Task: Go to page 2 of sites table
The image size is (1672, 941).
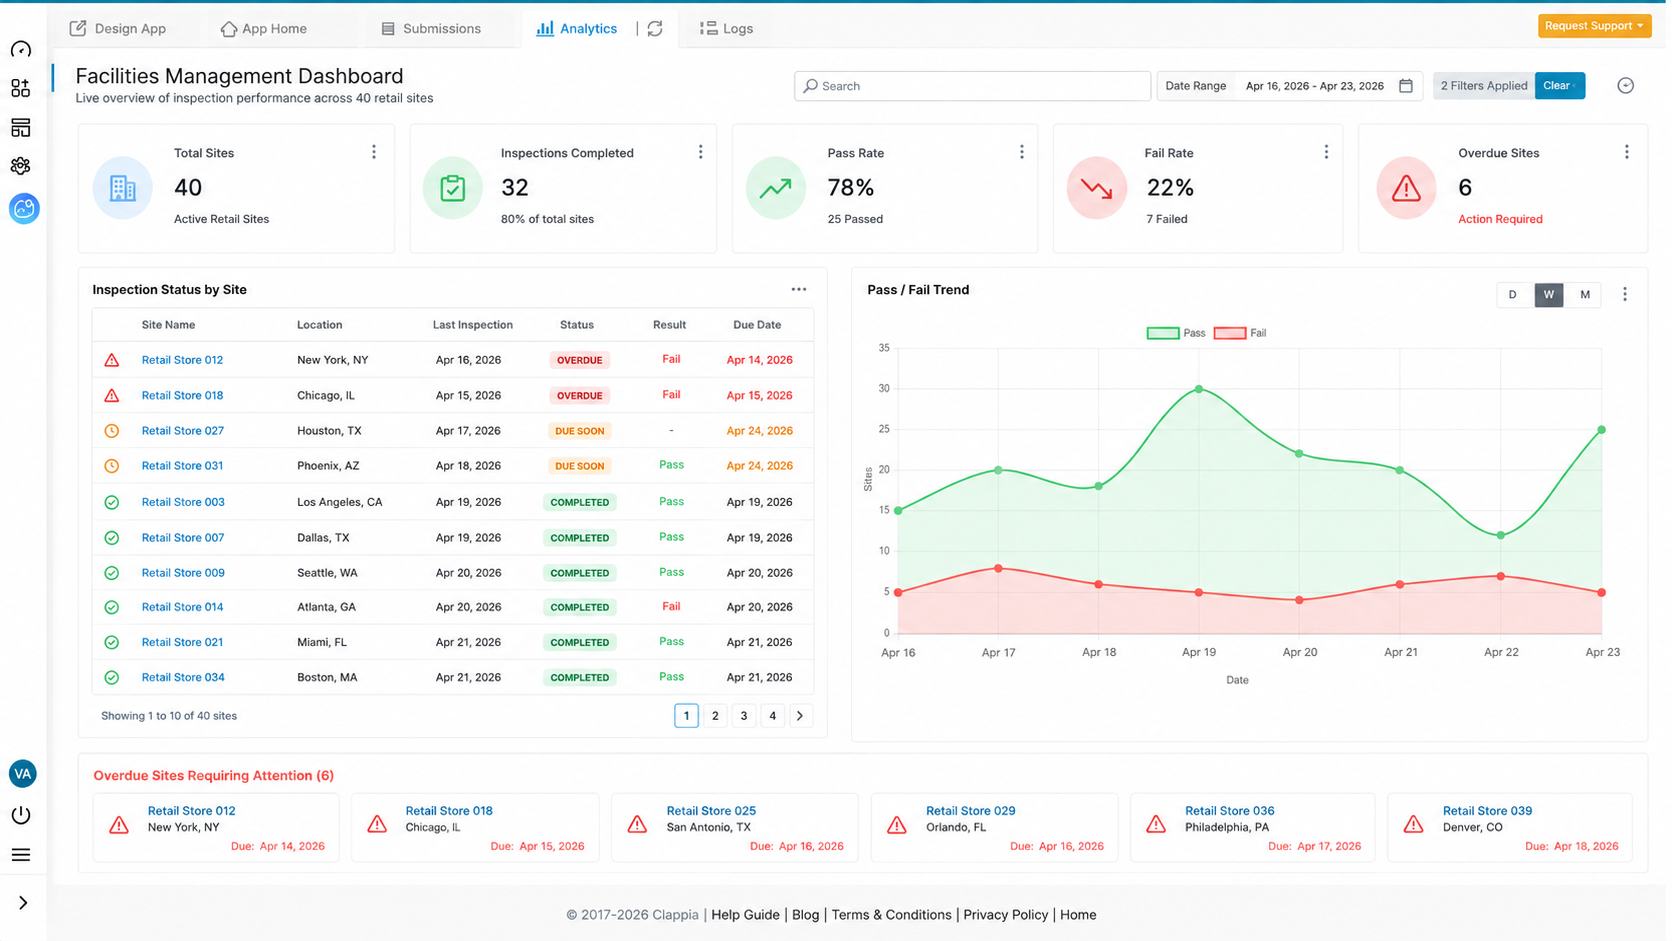Action: pos(714,716)
